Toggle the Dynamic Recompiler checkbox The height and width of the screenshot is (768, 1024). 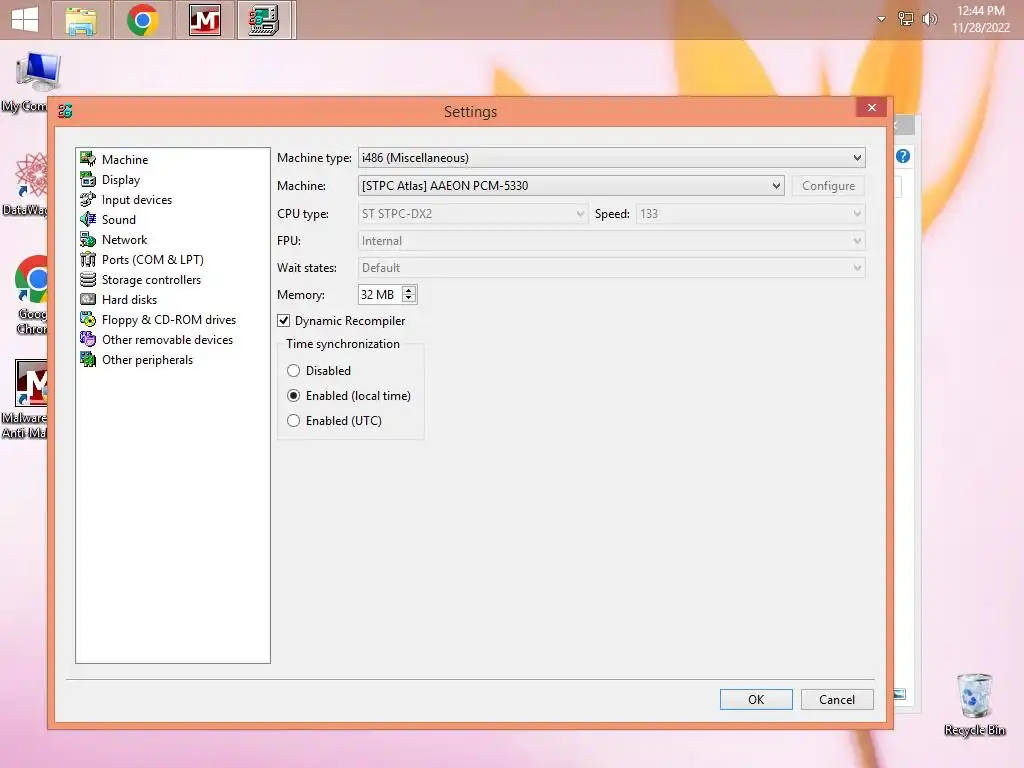coord(283,321)
